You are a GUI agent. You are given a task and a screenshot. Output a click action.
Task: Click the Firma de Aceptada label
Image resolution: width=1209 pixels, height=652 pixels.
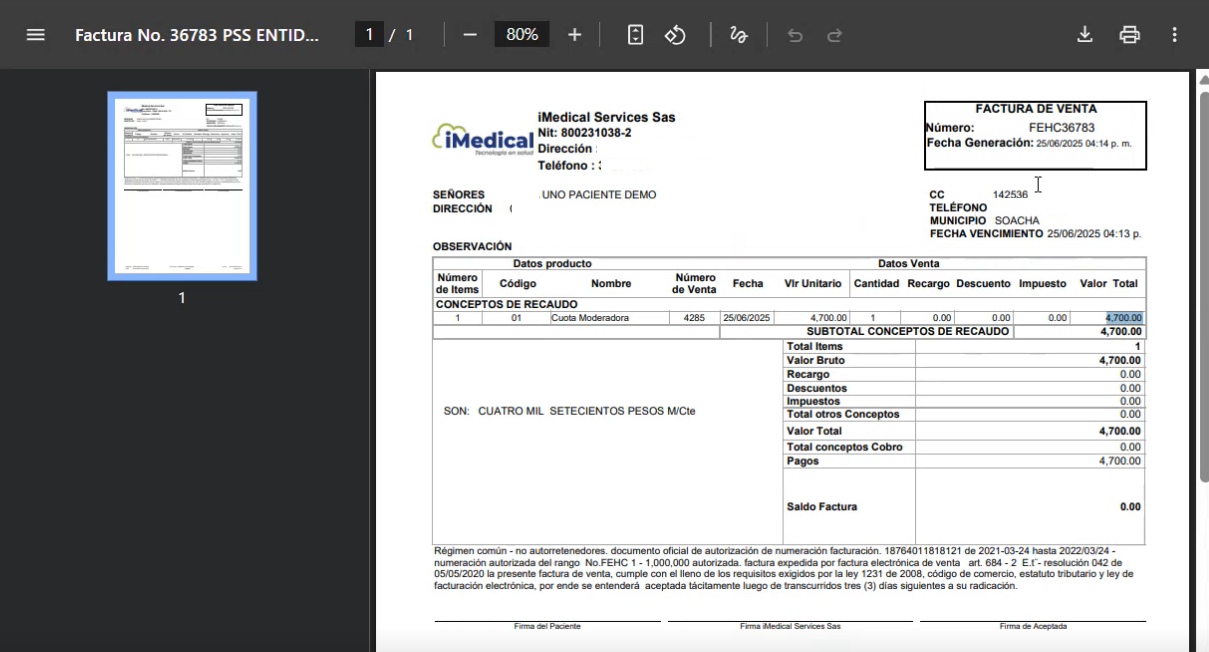click(x=1033, y=627)
